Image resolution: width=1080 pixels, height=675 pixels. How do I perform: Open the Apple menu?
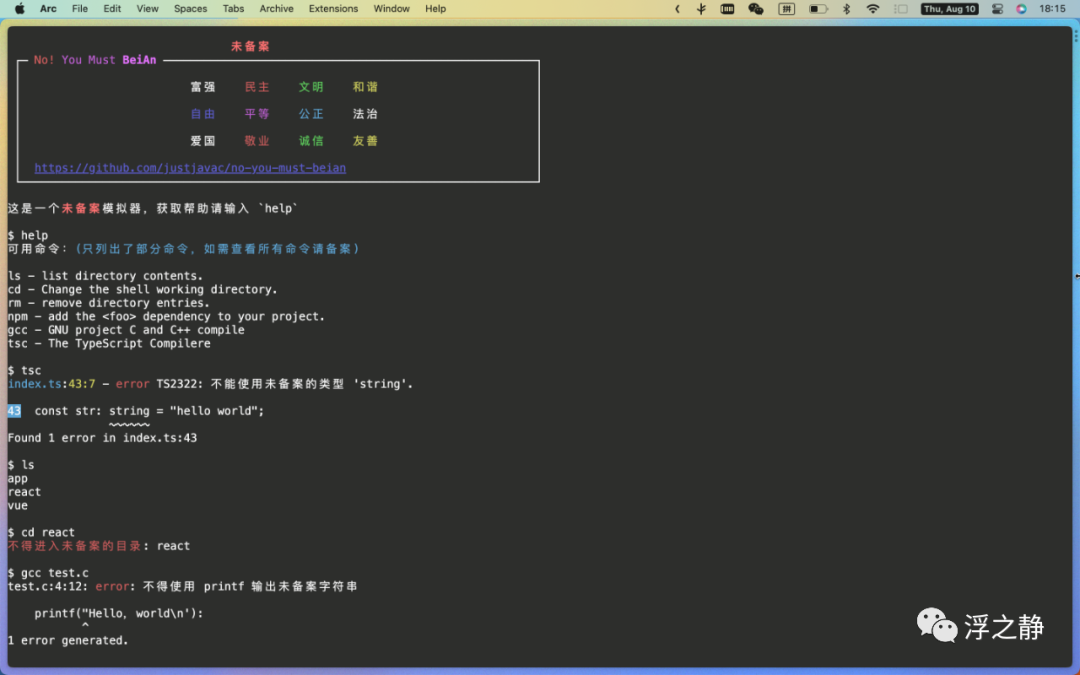pos(20,9)
